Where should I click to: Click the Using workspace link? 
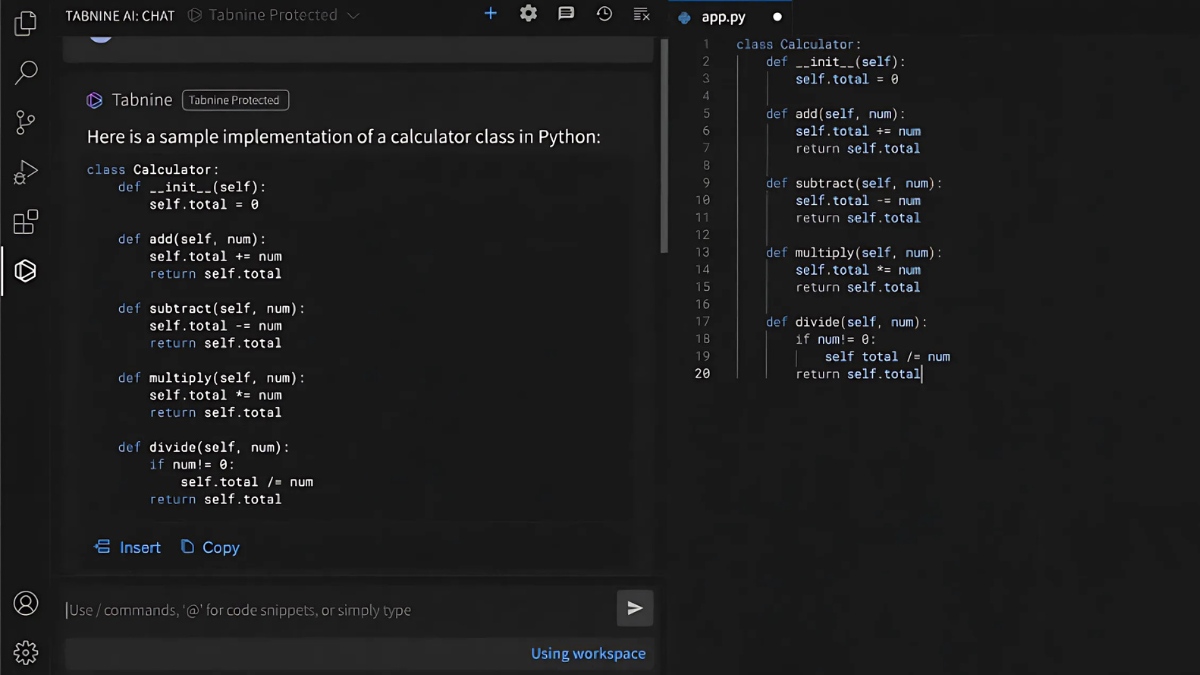pos(588,653)
